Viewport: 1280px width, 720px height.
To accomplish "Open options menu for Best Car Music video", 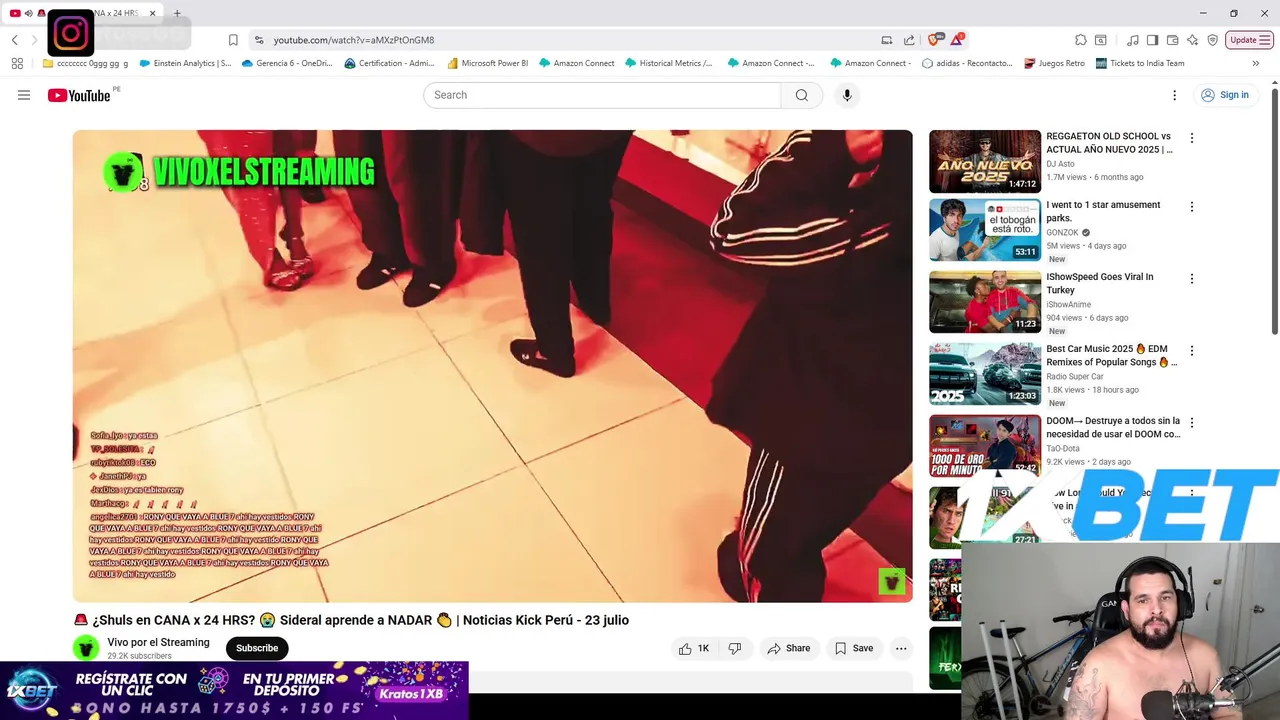I will click(x=1191, y=351).
